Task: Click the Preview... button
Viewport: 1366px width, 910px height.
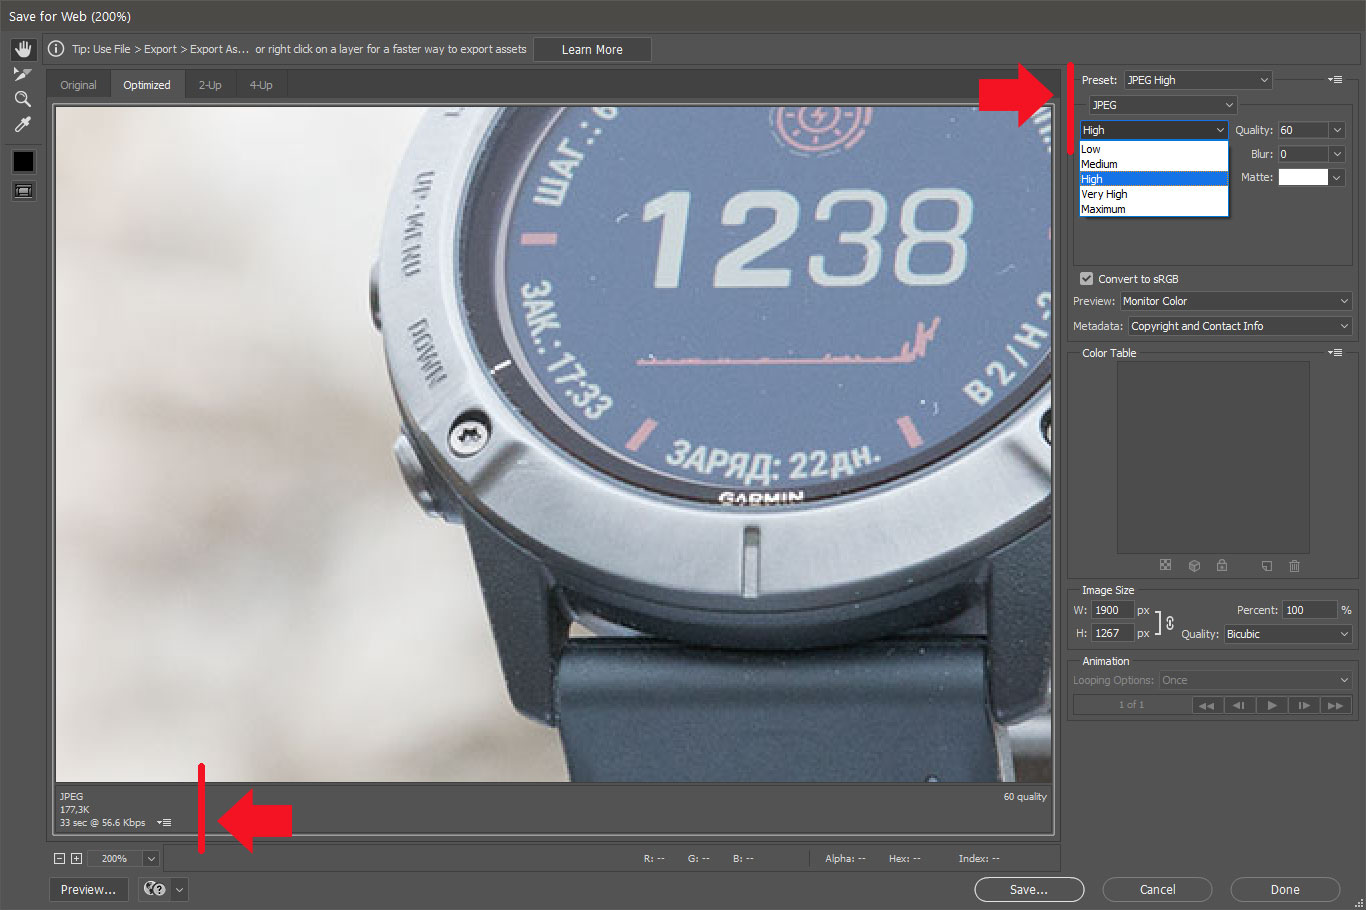Action: point(88,889)
